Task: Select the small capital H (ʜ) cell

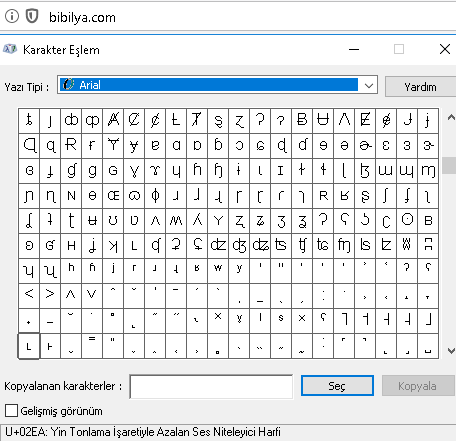Action: 71,246
